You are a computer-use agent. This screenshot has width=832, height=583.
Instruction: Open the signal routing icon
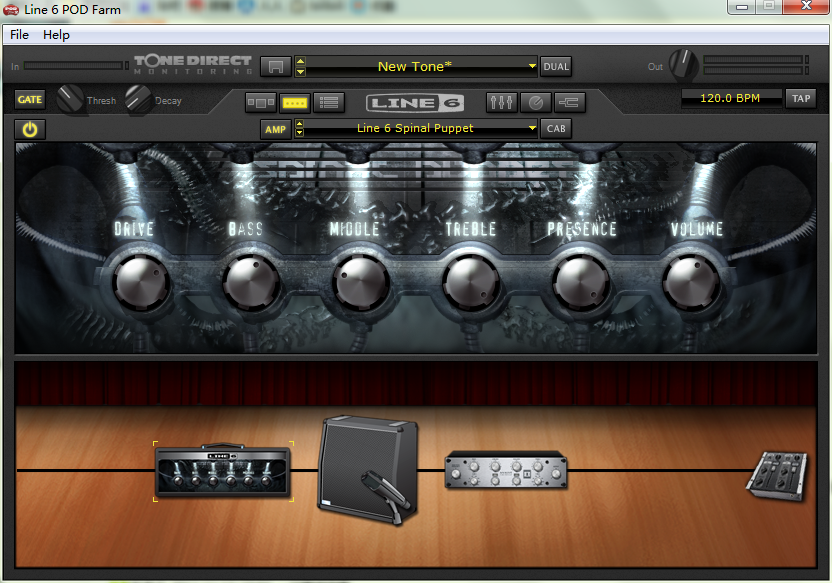pyautogui.click(x=569, y=102)
